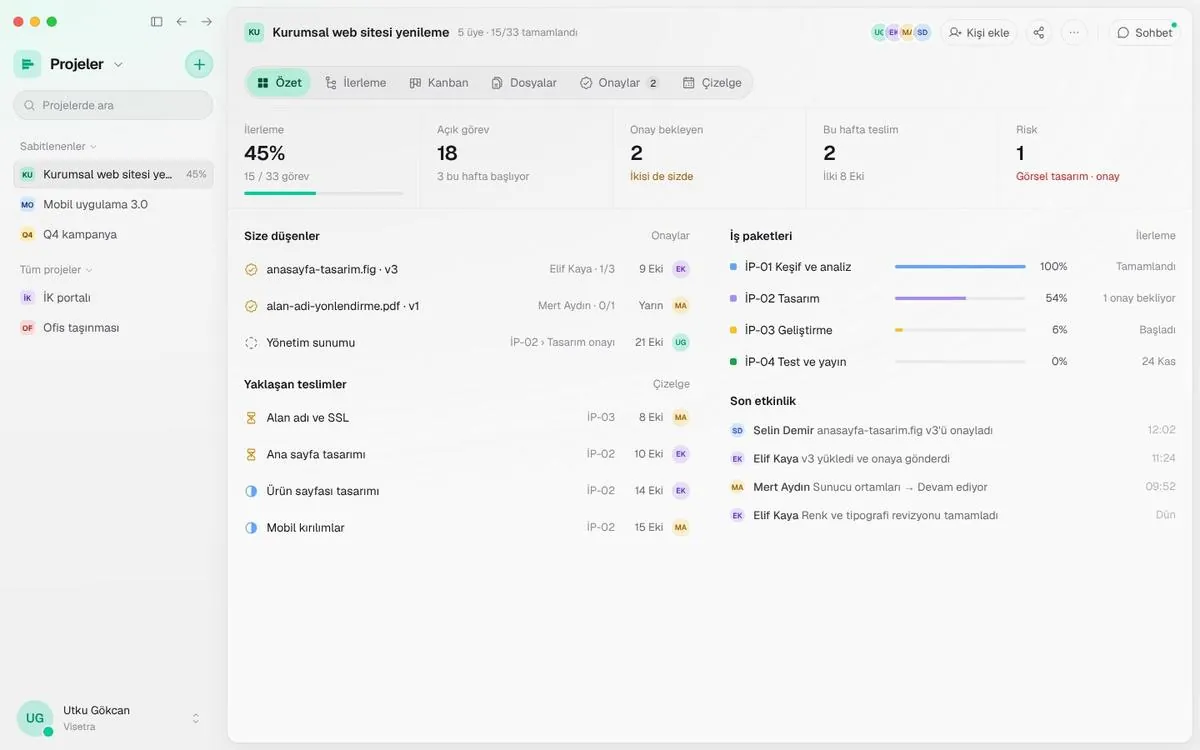Click the green plus new project button
1200x750 pixels.
coord(199,64)
